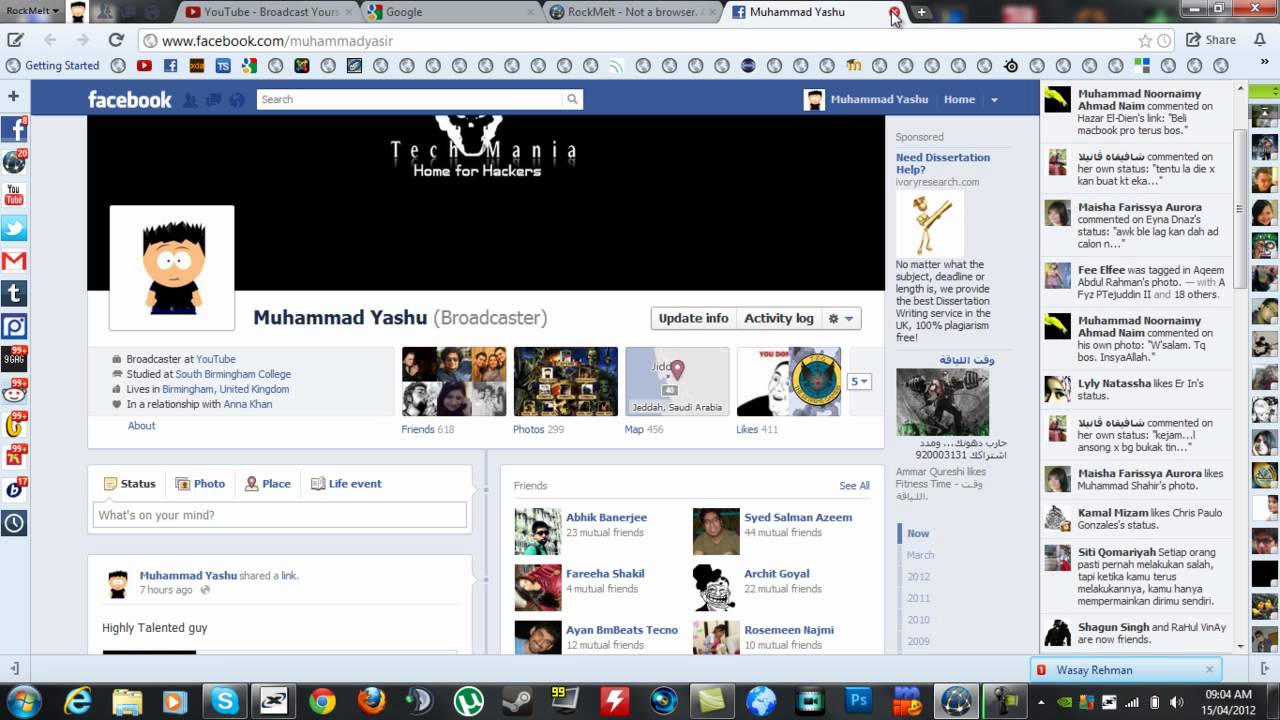Expand the '5' more sections dropdown

(x=859, y=381)
